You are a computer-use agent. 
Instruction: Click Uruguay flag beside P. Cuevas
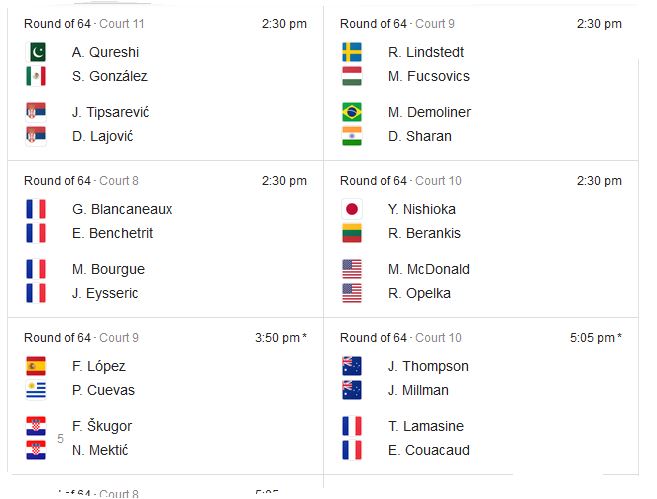coord(36,390)
